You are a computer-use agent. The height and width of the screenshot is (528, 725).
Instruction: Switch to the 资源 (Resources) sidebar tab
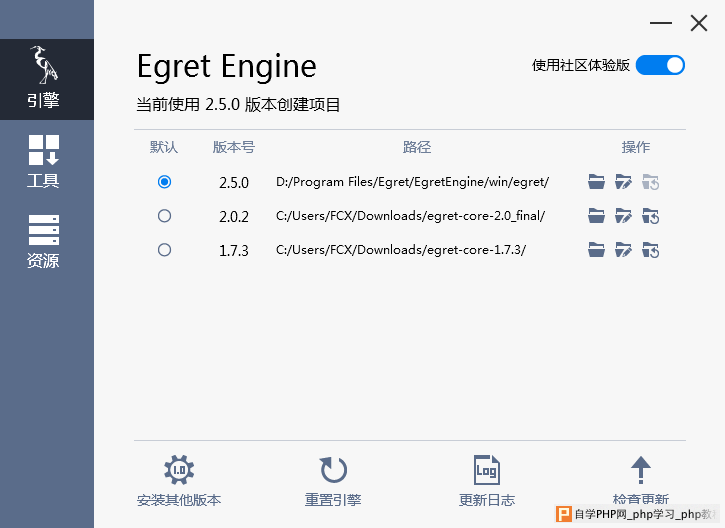point(43,241)
